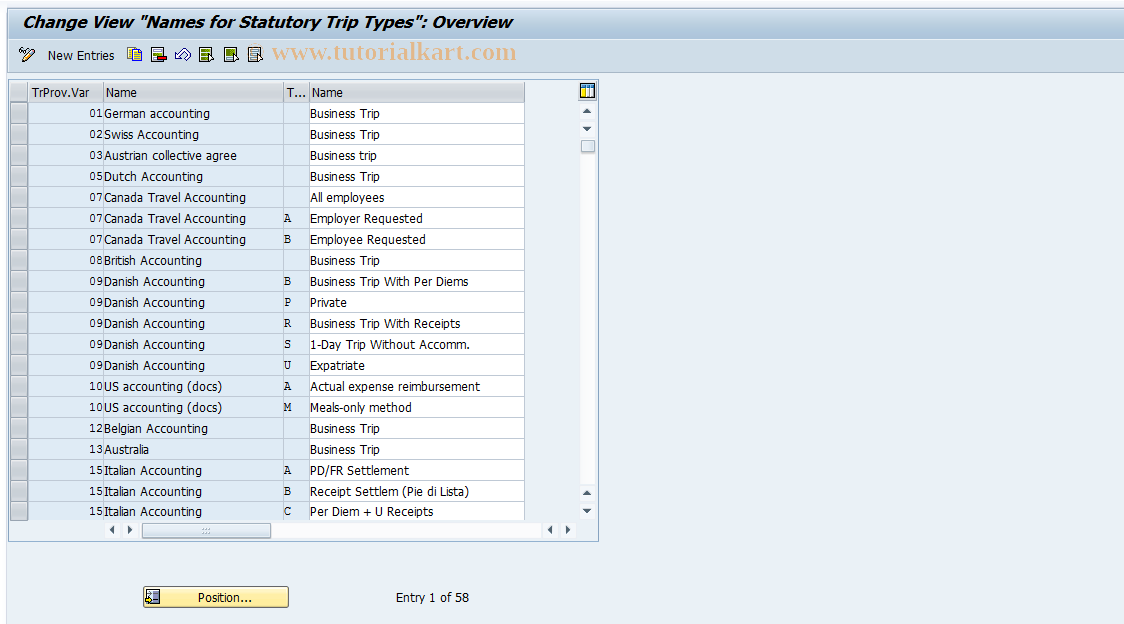Select the Swiss Accounting row selector

19,134
